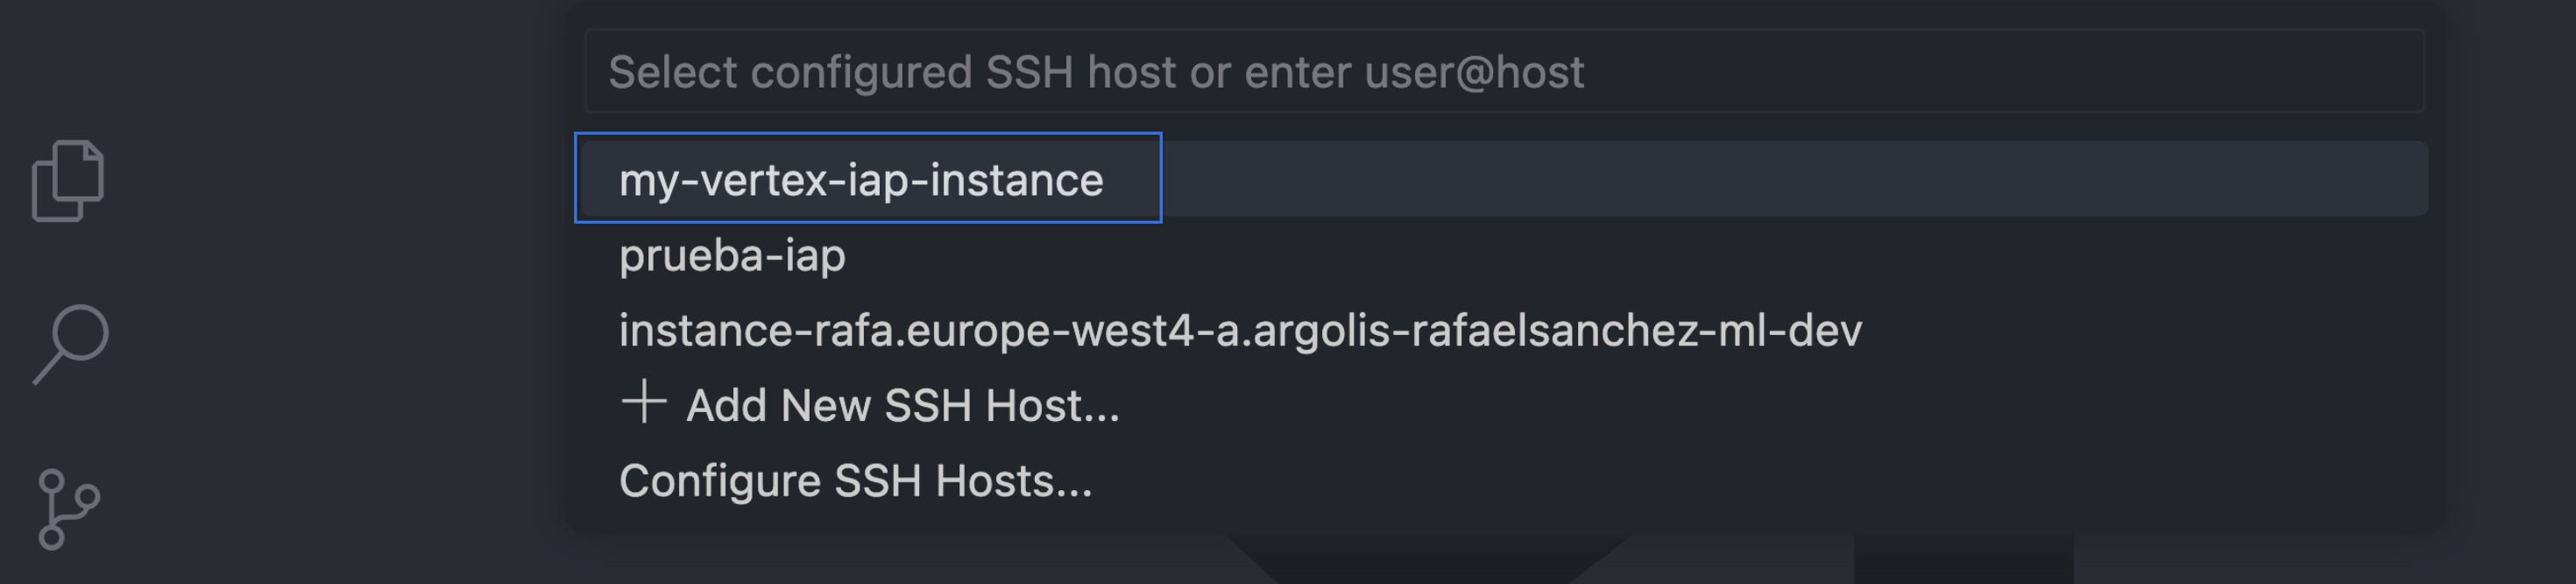This screenshot has width=2576, height=584.
Task: Pick prueba-iap from the SSH host list
Action: [732, 255]
